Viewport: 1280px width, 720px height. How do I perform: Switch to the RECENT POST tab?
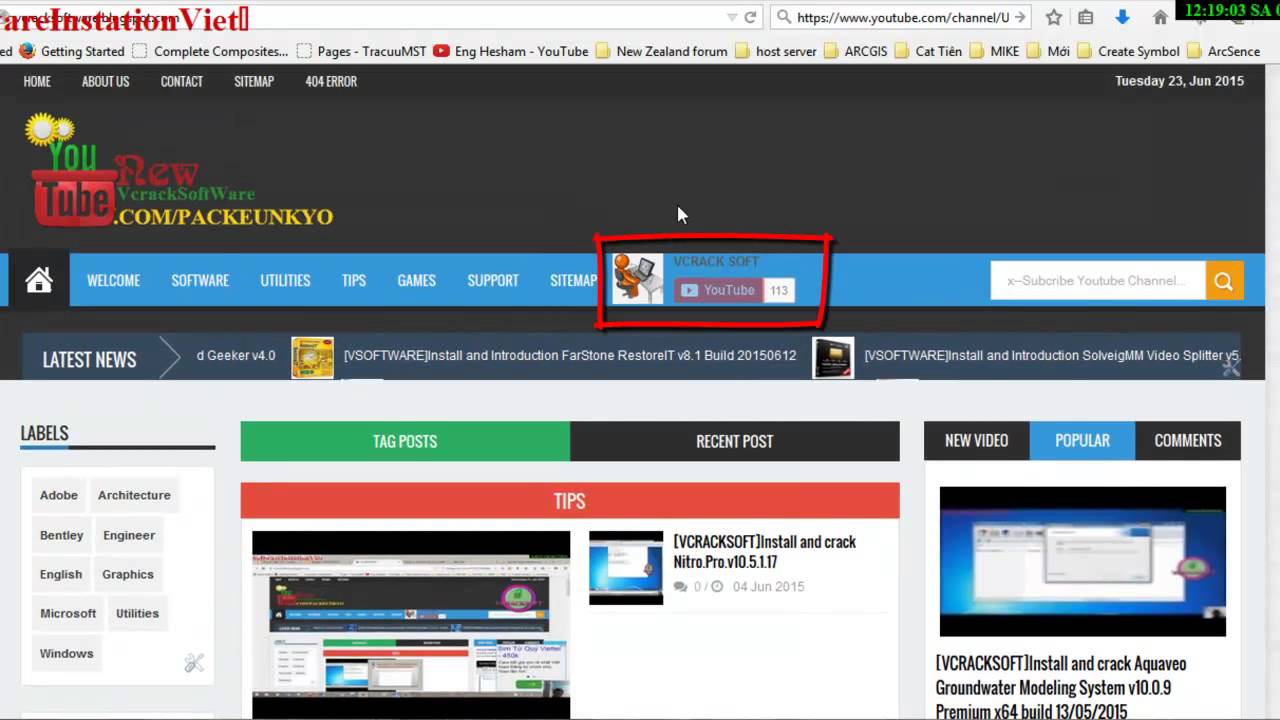[735, 441]
